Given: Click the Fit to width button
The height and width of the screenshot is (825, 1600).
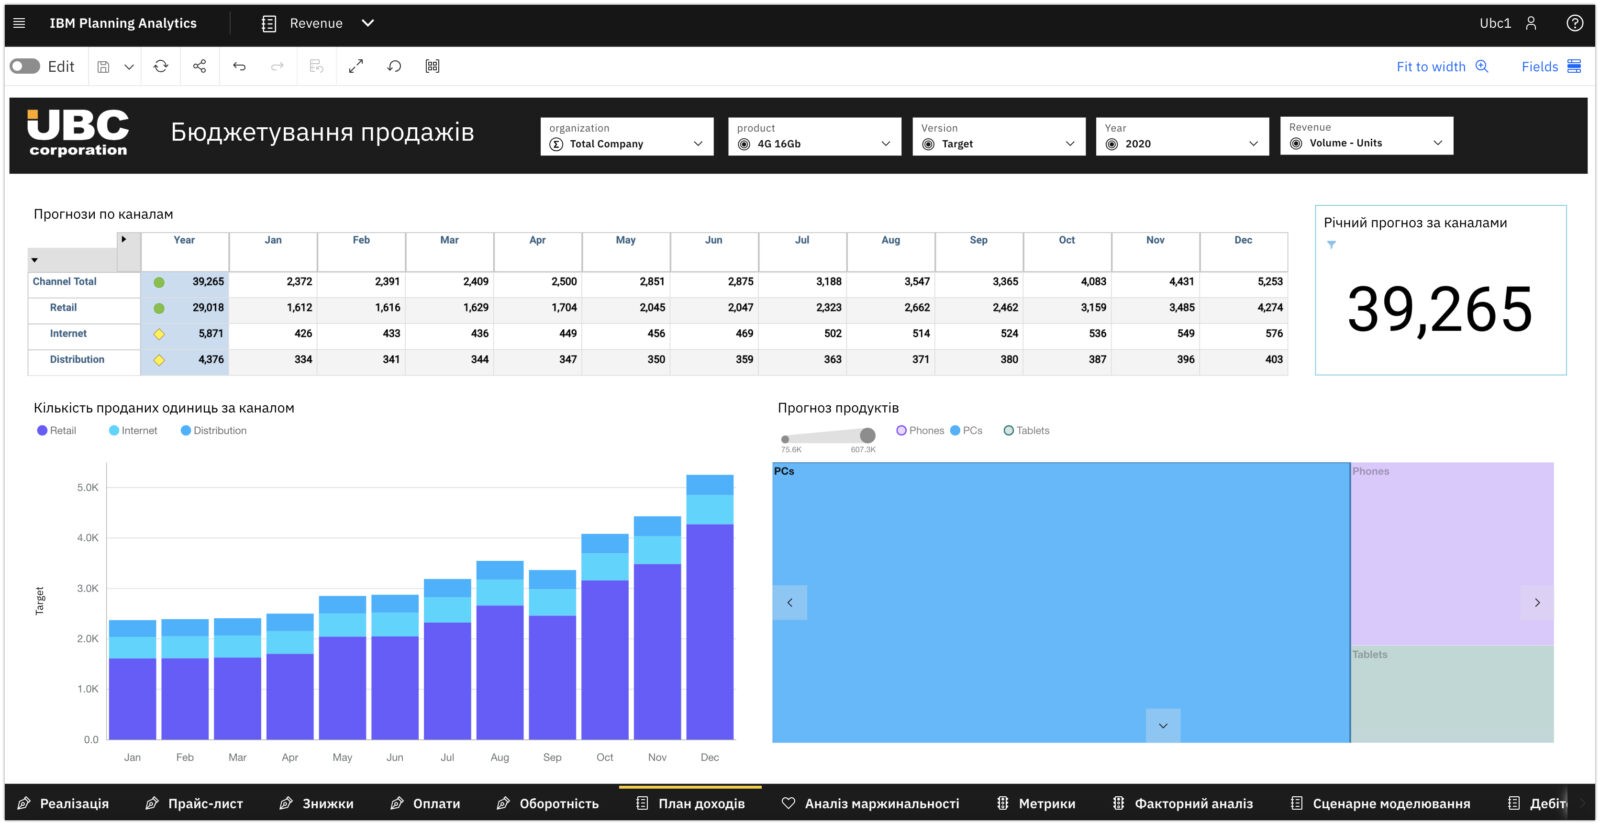Looking at the screenshot, I should click(1442, 66).
